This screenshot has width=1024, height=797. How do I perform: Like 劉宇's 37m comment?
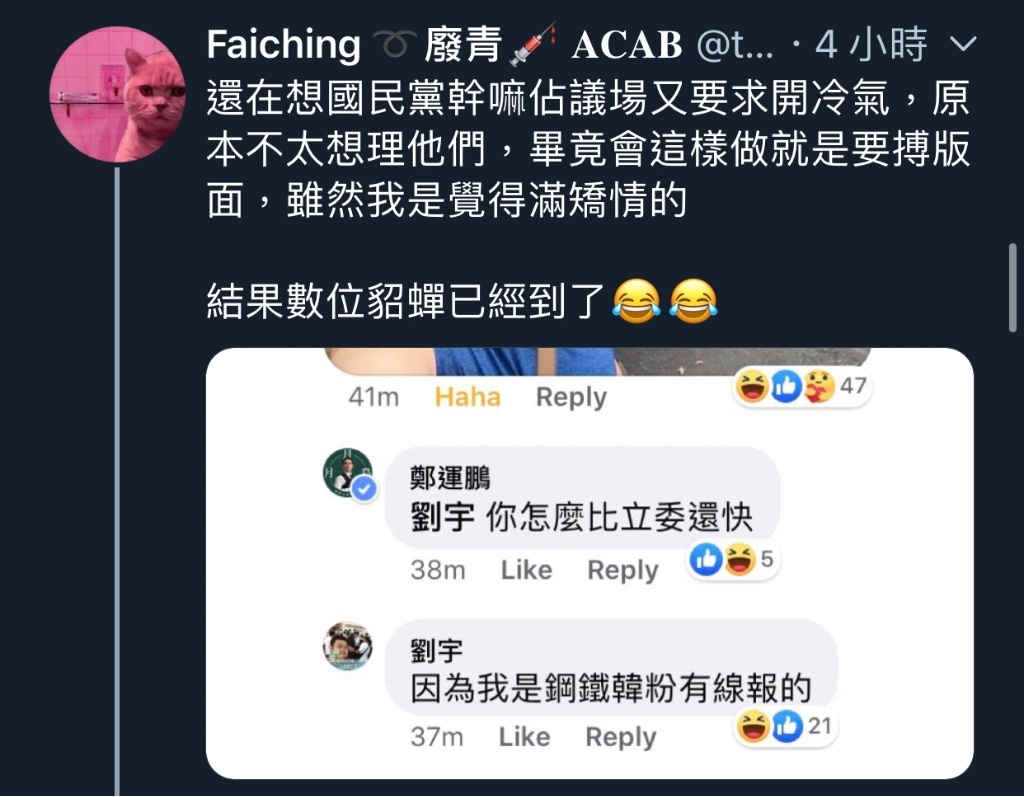click(524, 736)
